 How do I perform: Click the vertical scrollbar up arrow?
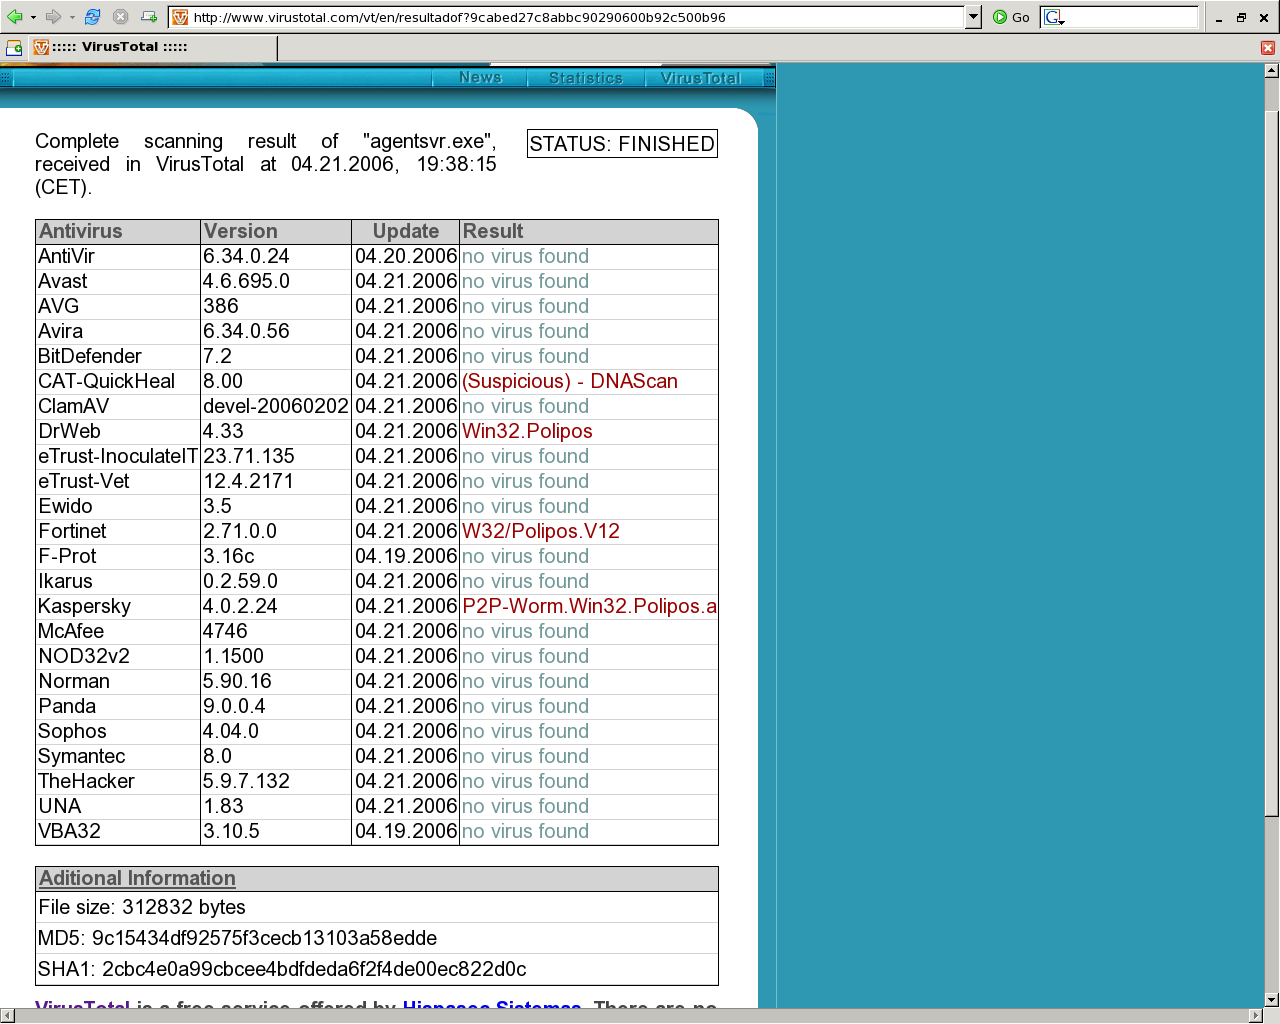tap(1272, 71)
